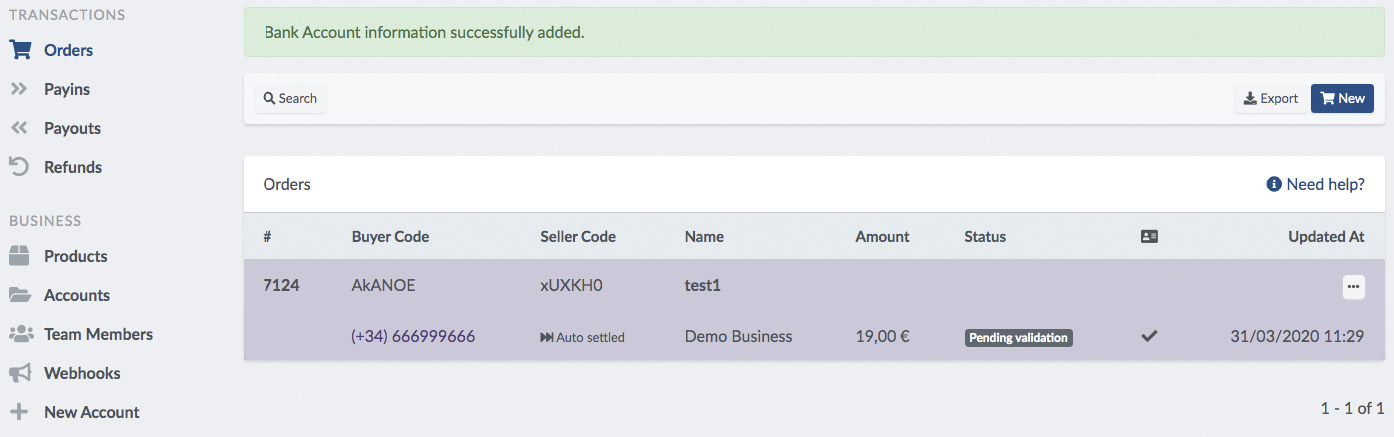Viewport: 1394px width, 437px height.
Task: Click the Pending validation status badge
Action: tap(1019, 338)
